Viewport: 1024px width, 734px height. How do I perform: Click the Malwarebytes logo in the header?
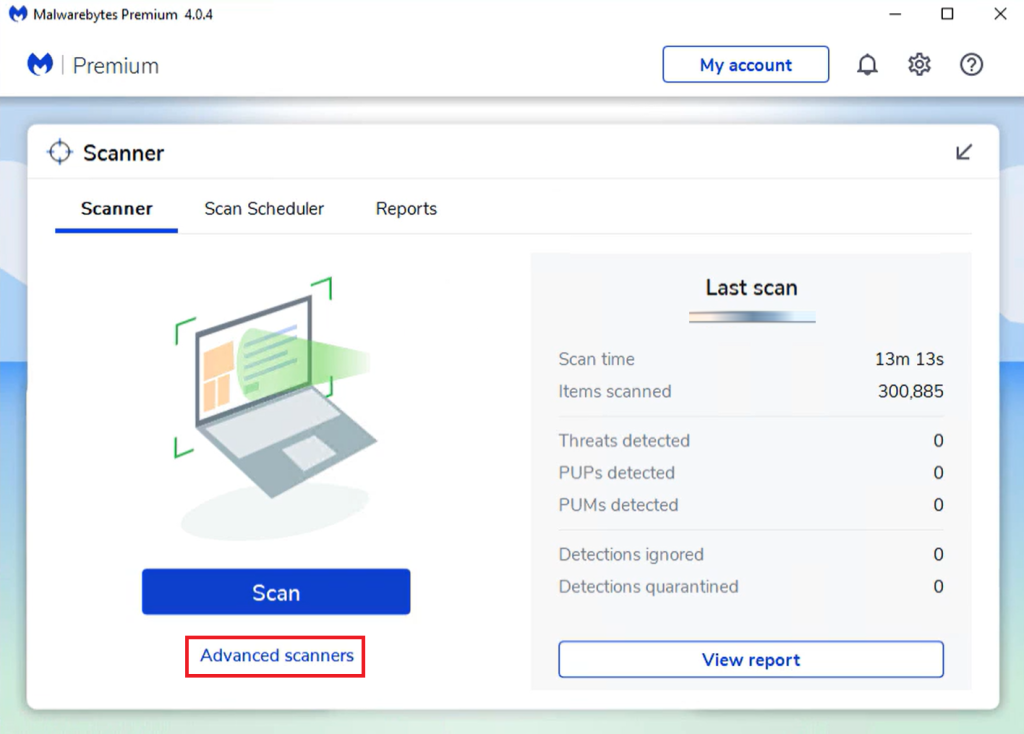(40, 64)
